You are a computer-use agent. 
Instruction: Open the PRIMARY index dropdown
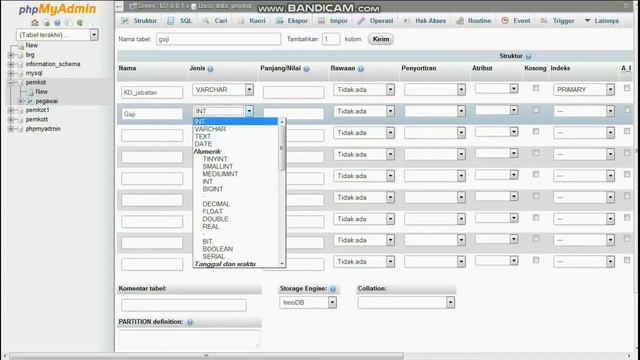(584, 90)
